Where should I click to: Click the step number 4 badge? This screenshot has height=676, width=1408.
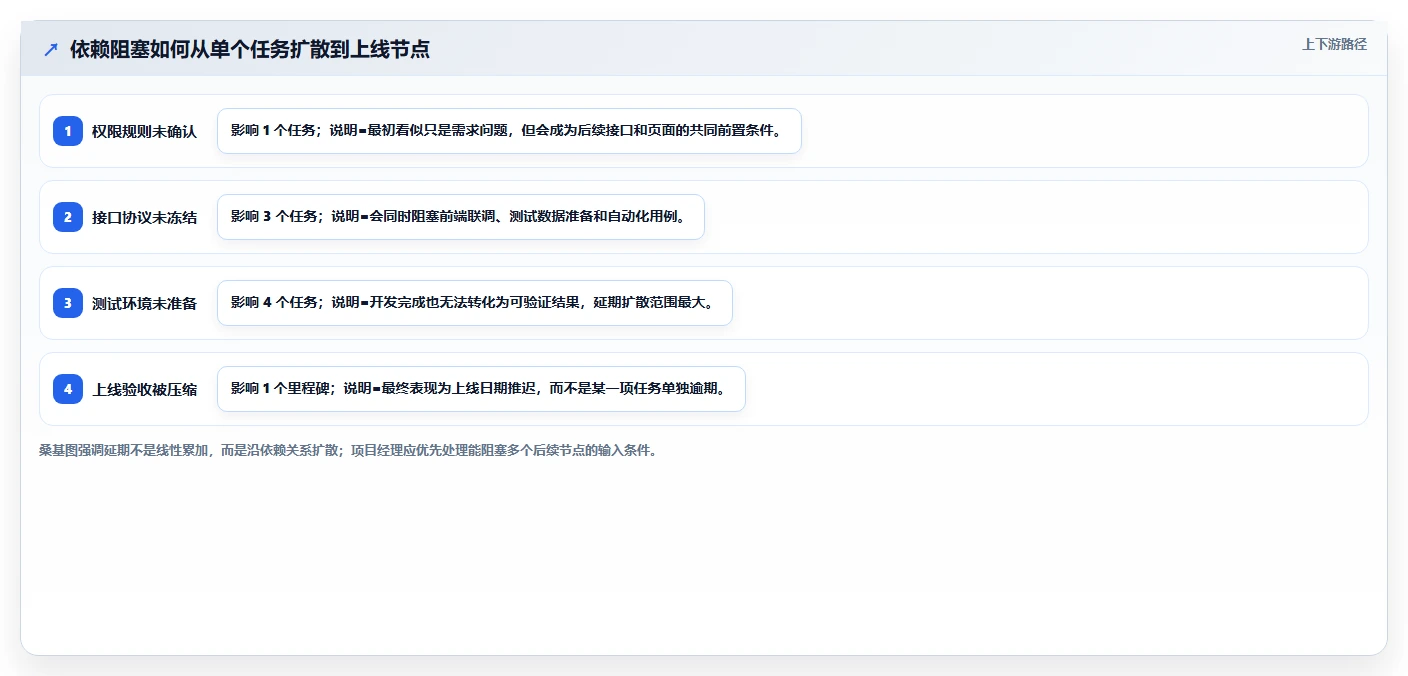pyautogui.click(x=68, y=389)
